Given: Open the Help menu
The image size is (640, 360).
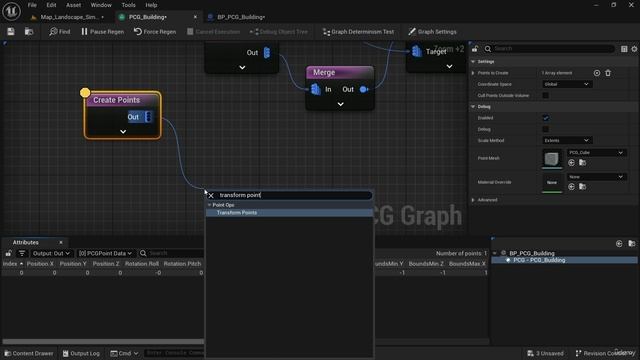Looking at the screenshot, I should click(x=151, y=5).
